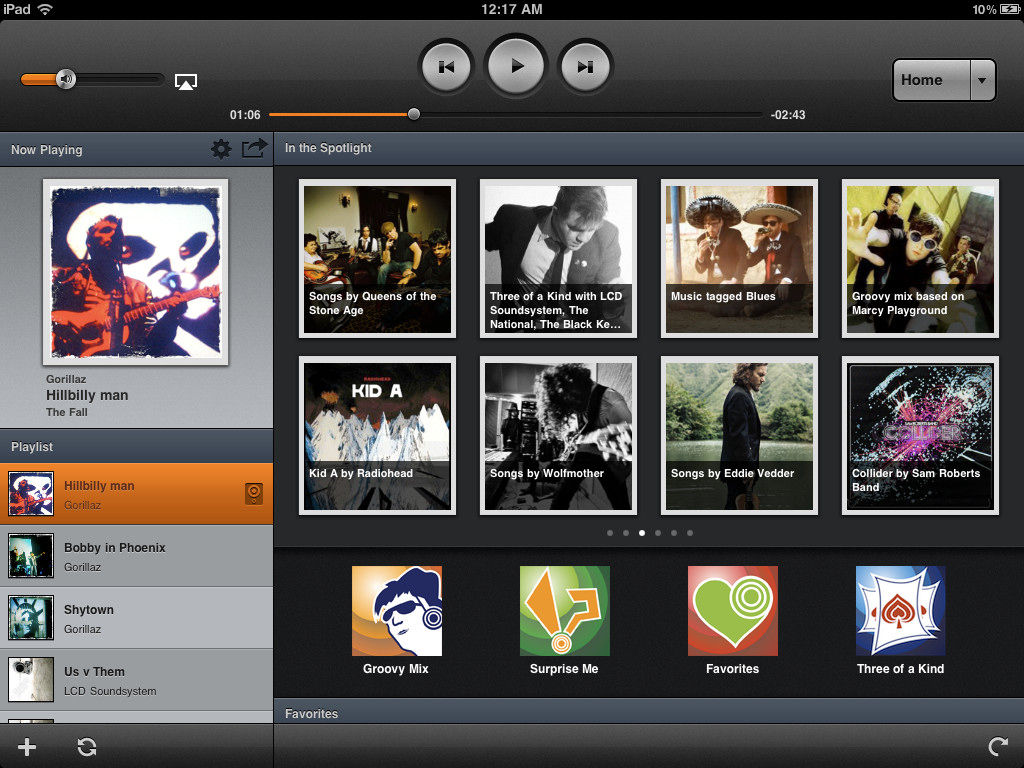1024x768 pixels.
Task: Play Us v Them by LCD Soundsystem
Action: pos(136,680)
